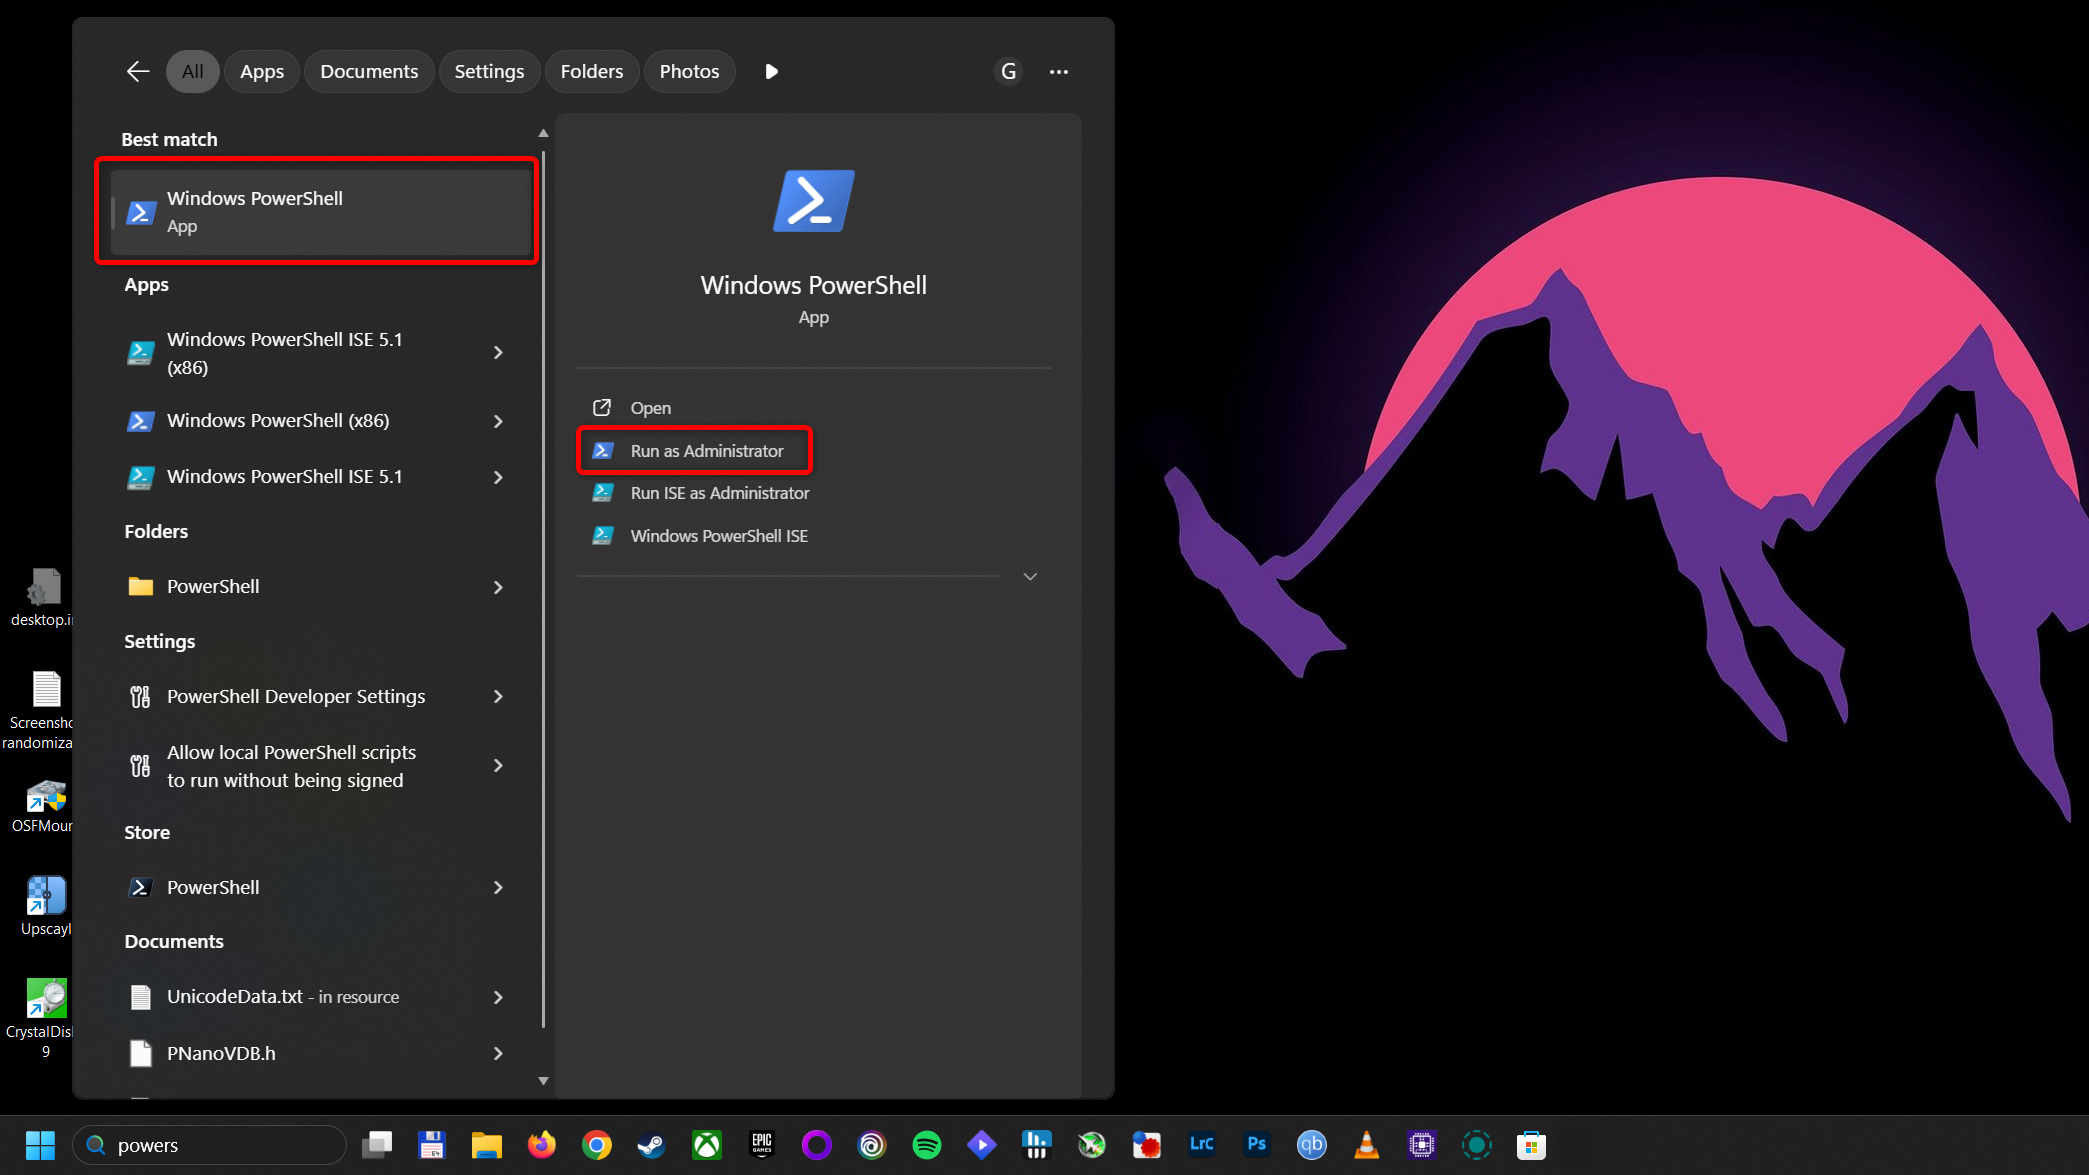Open qBittorrent from the taskbar
2089x1175 pixels.
coord(1312,1145)
